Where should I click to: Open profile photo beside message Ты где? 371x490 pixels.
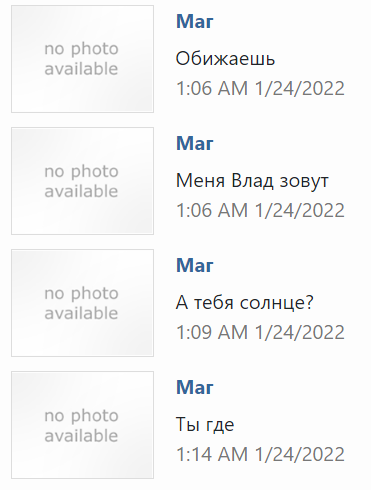(82, 425)
